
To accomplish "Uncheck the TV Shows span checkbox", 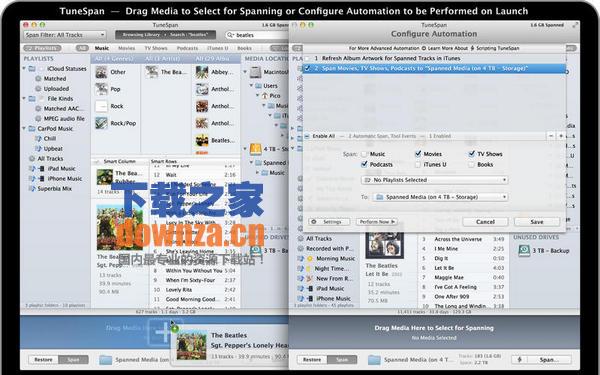I will tap(472, 154).
